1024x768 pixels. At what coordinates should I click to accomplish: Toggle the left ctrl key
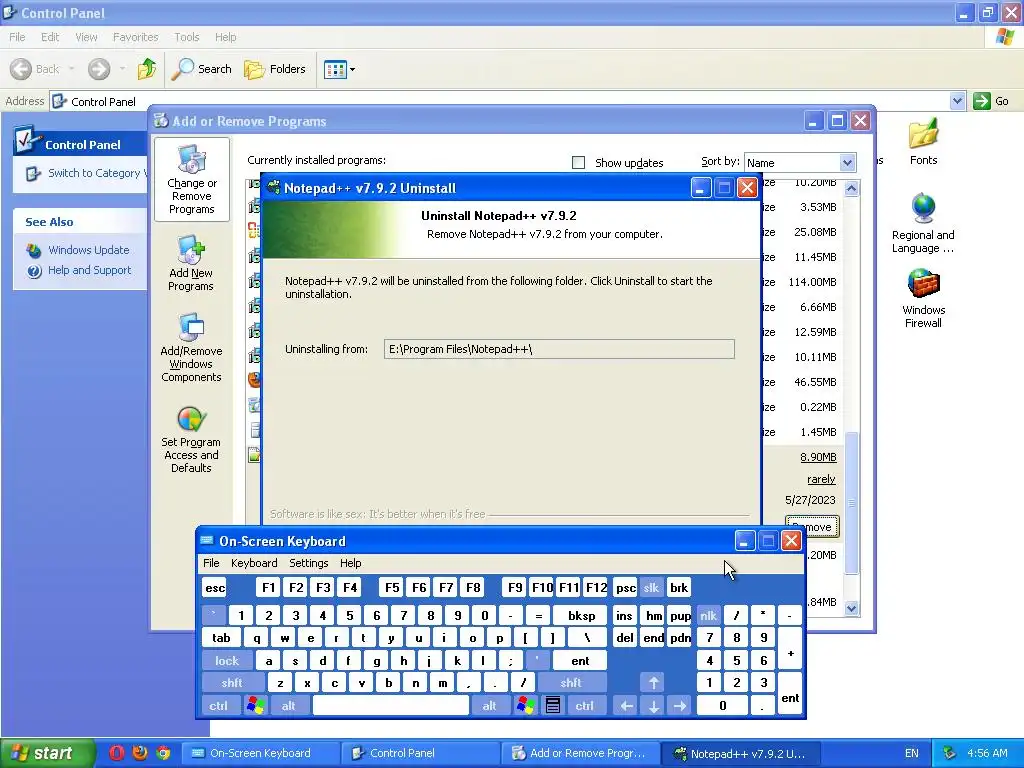(219, 706)
